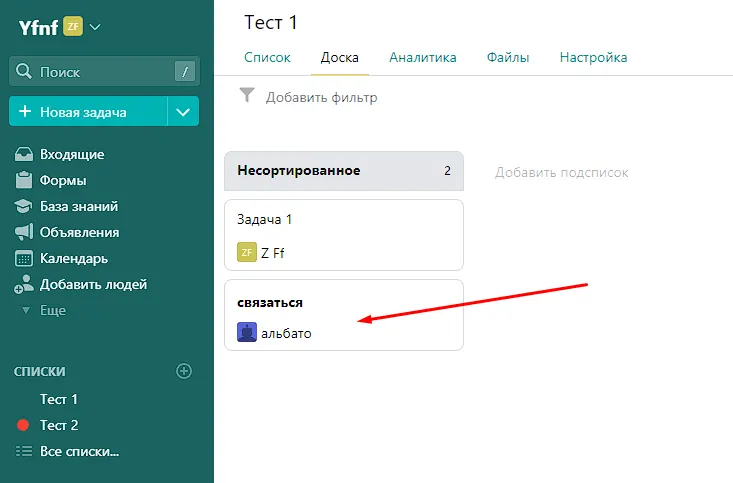This screenshot has height=483, width=733.
Task: Go to the Настройка tab
Action: (593, 58)
